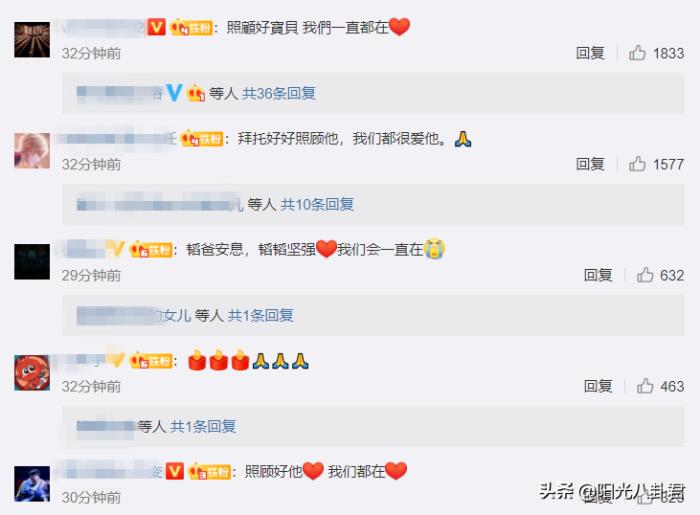
Task: Like the comment with 1833 likes
Action: tap(637, 53)
